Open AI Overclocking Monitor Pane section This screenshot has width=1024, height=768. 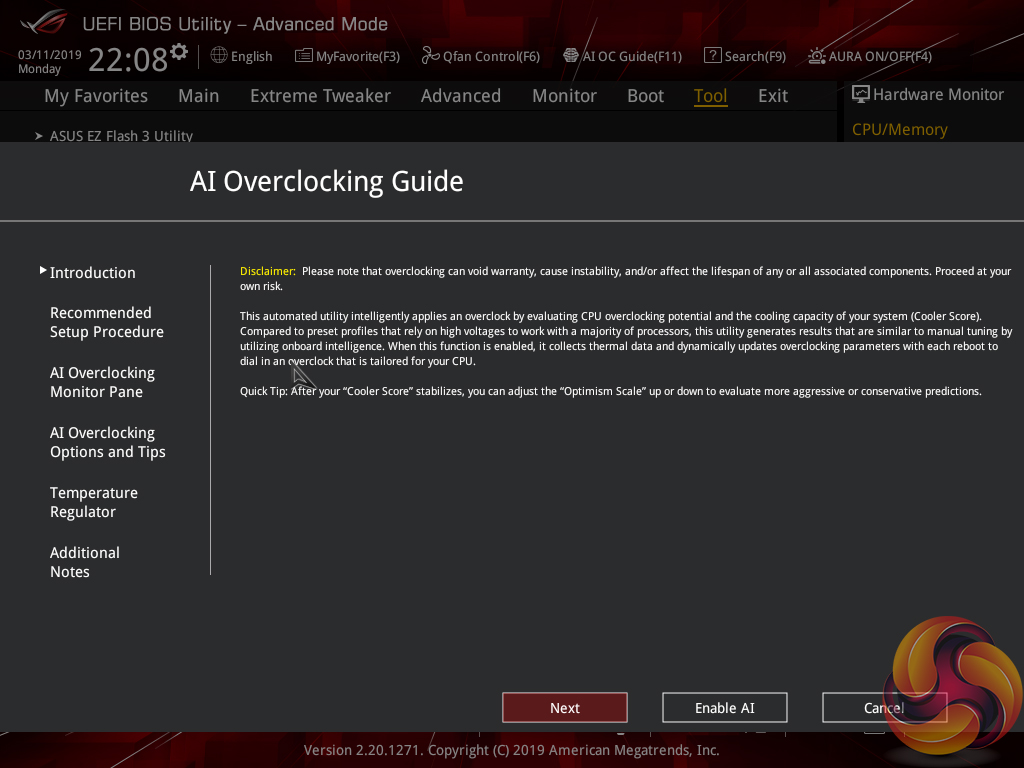pos(103,382)
